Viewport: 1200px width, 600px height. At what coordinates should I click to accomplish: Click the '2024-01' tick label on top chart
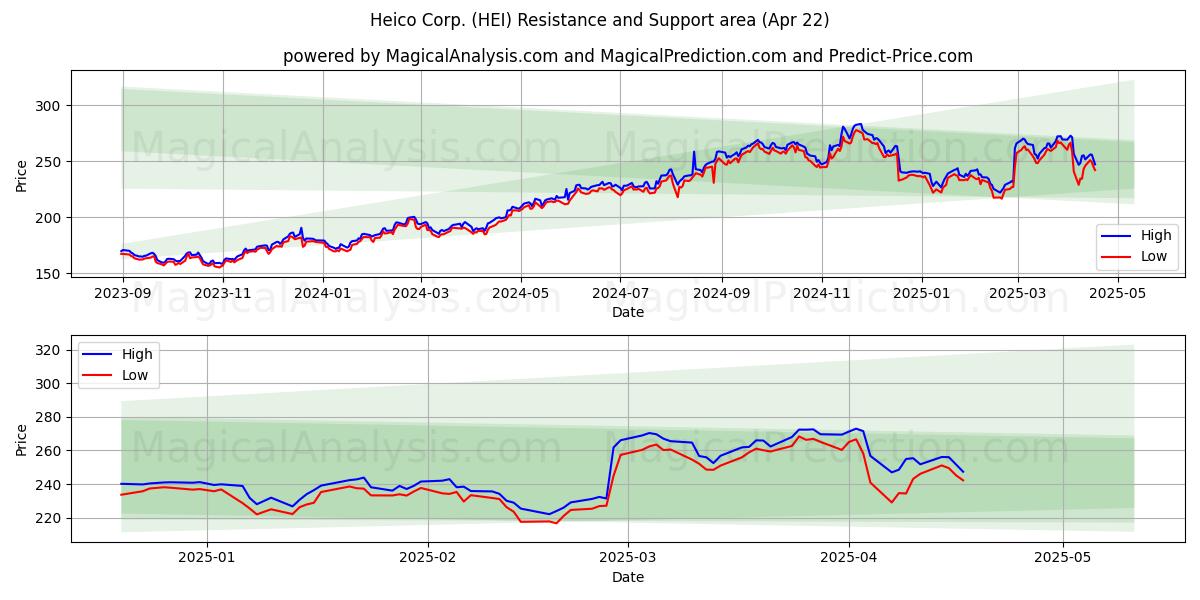click(322, 294)
